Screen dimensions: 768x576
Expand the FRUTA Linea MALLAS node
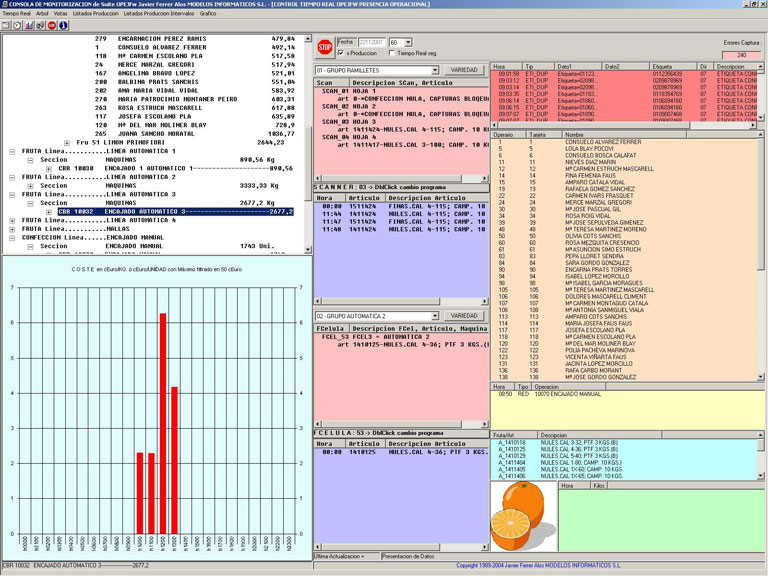coord(12,229)
